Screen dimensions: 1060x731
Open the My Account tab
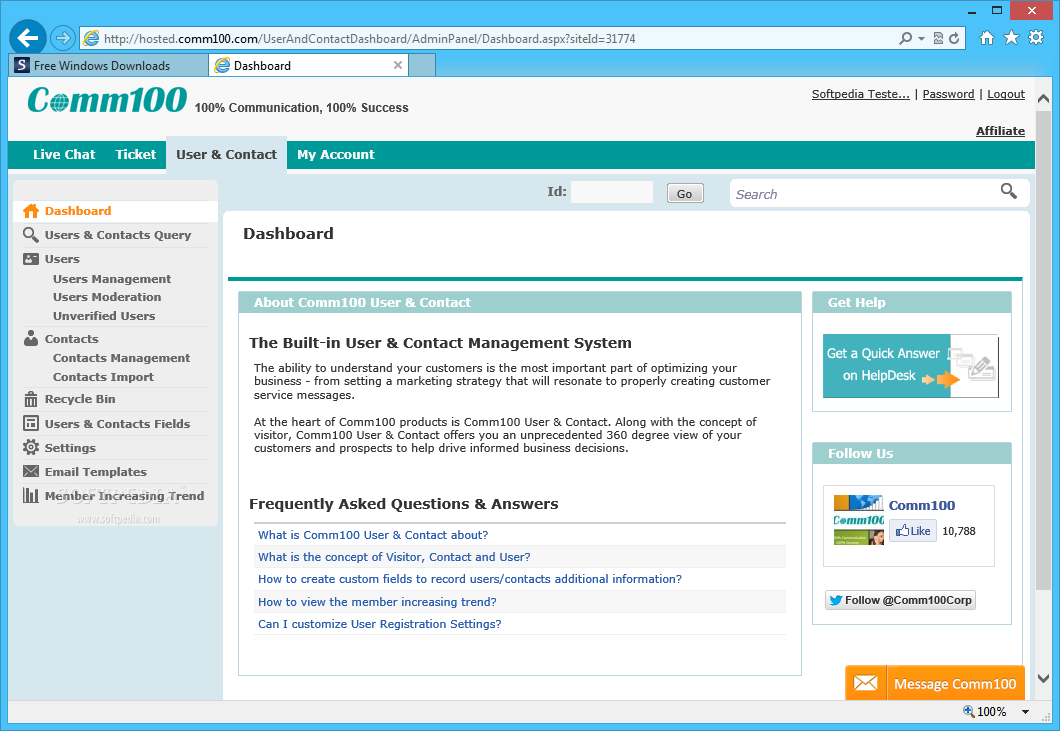coord(335,155)
